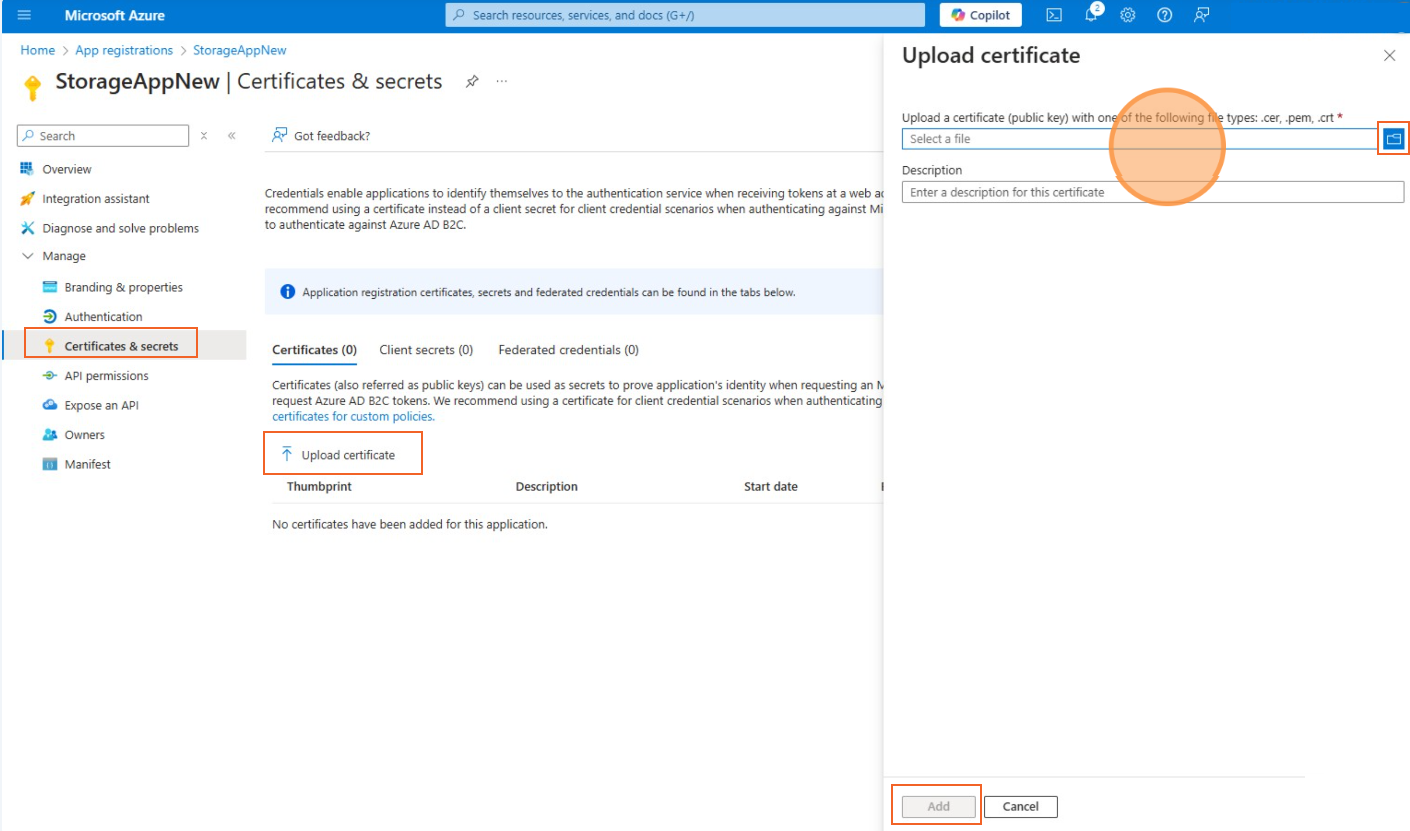
Task: Switch to the Client secrets tab
Action: (x=426, y=350)
